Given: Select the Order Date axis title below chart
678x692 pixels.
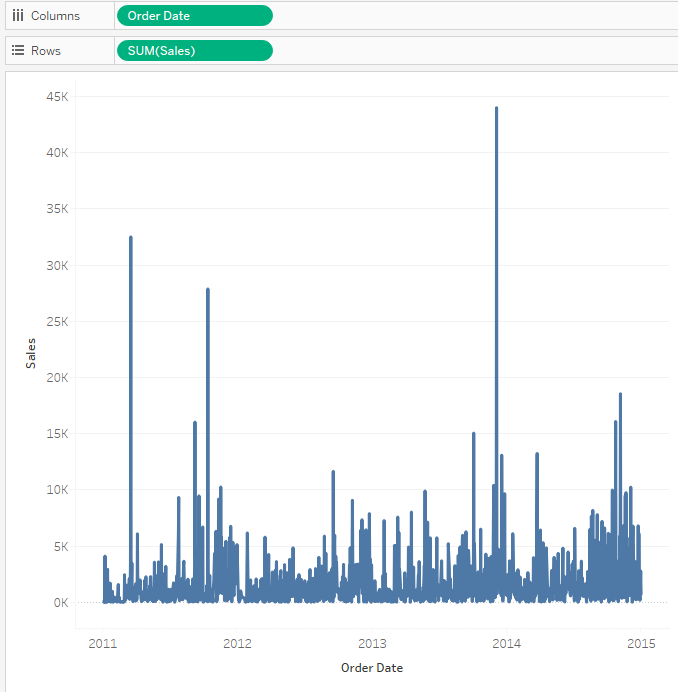Looking at the screenshot, I should [372, 668].
